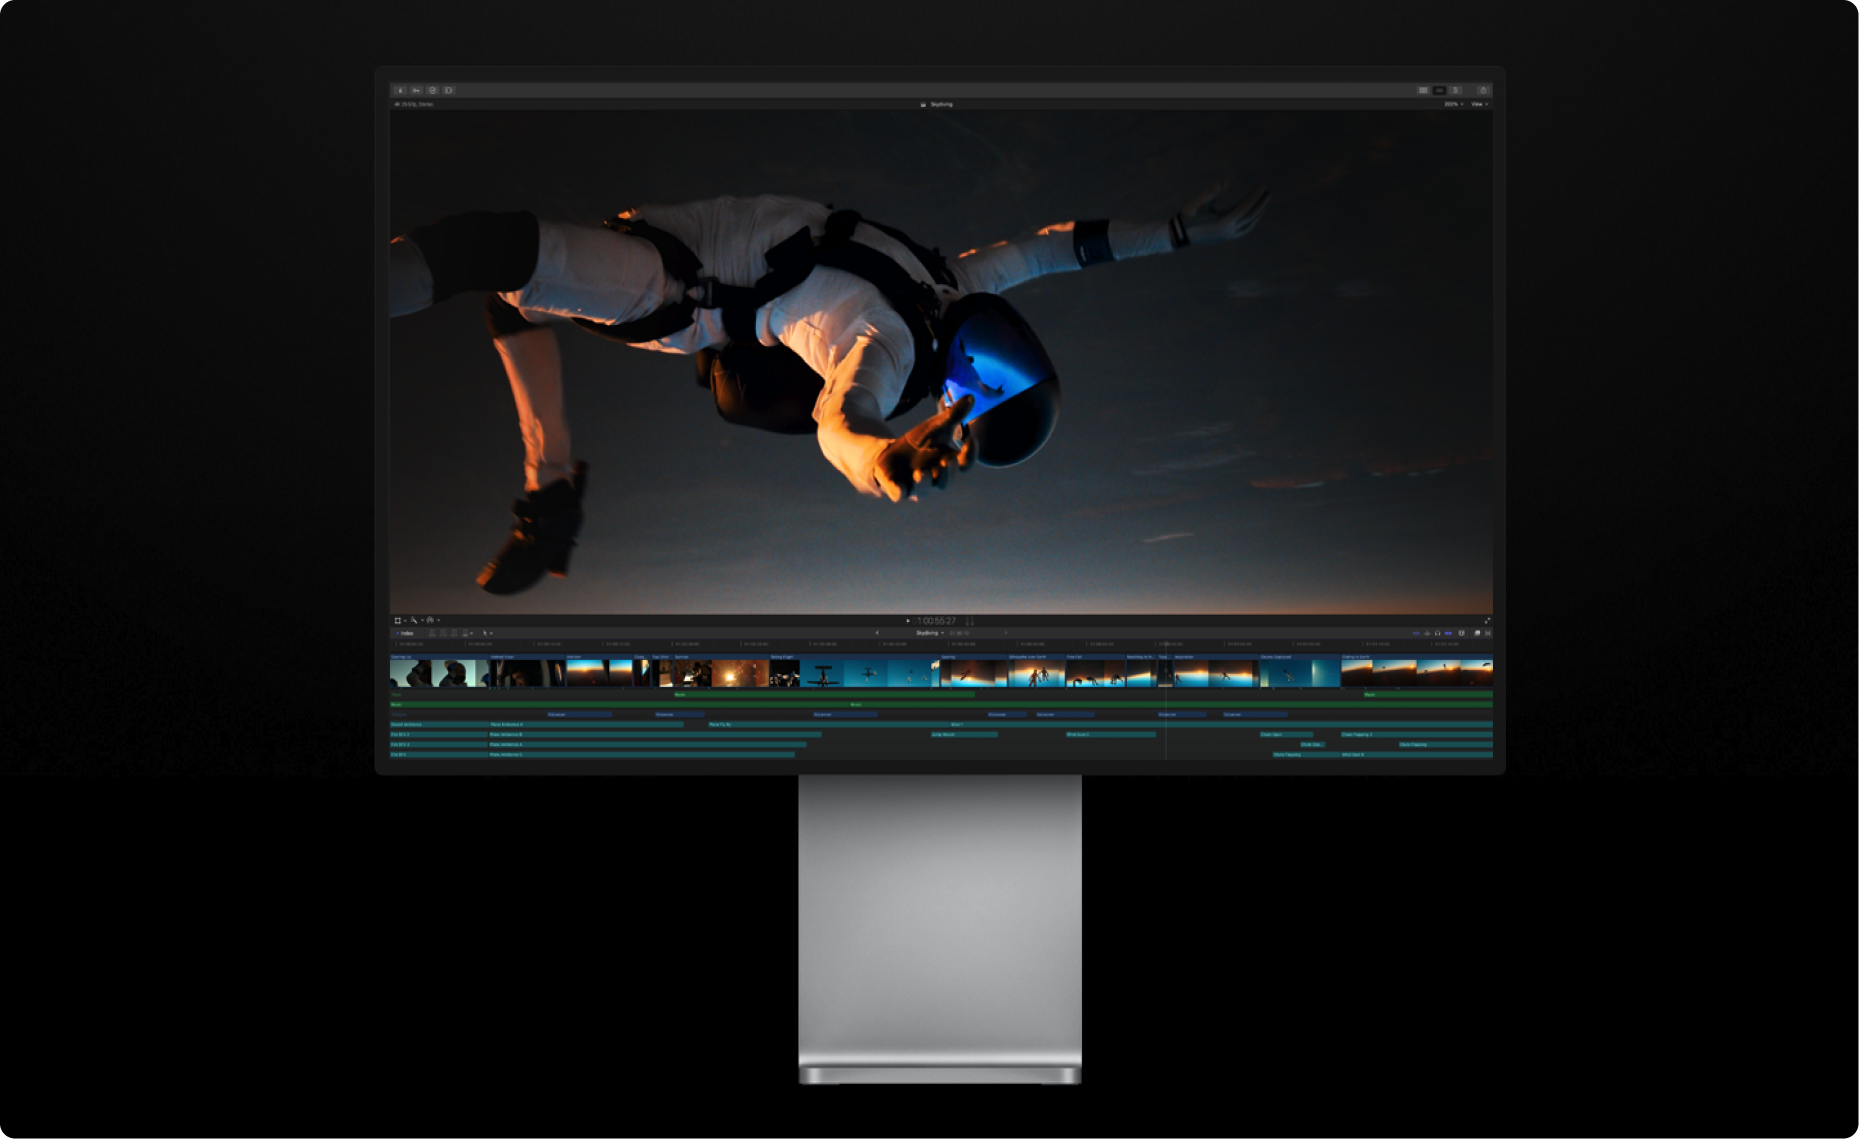Image resolution: width=1859 pixels, height=1139 pixels.
Task: Click the Import Media icon in toolbar
Action: click(400, 90)
